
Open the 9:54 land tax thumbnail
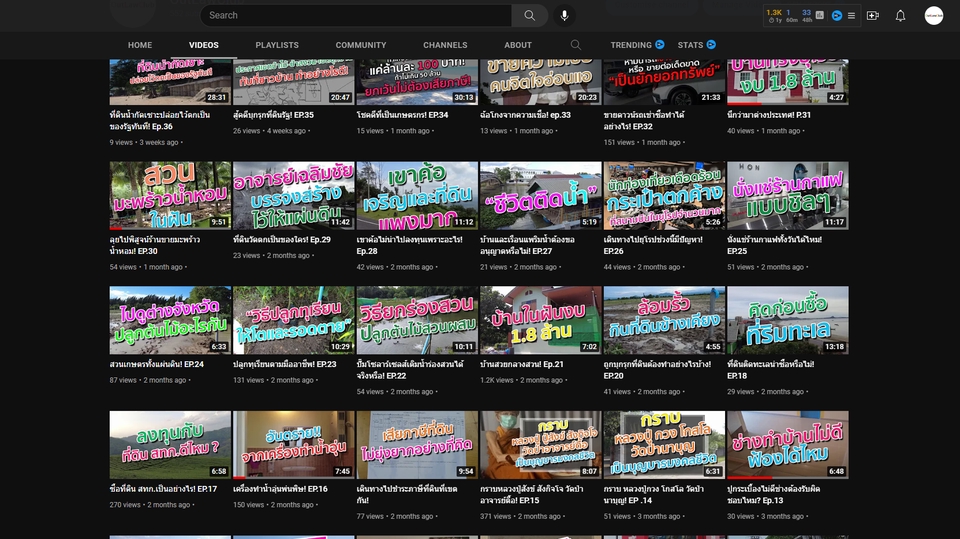point(418,445)
